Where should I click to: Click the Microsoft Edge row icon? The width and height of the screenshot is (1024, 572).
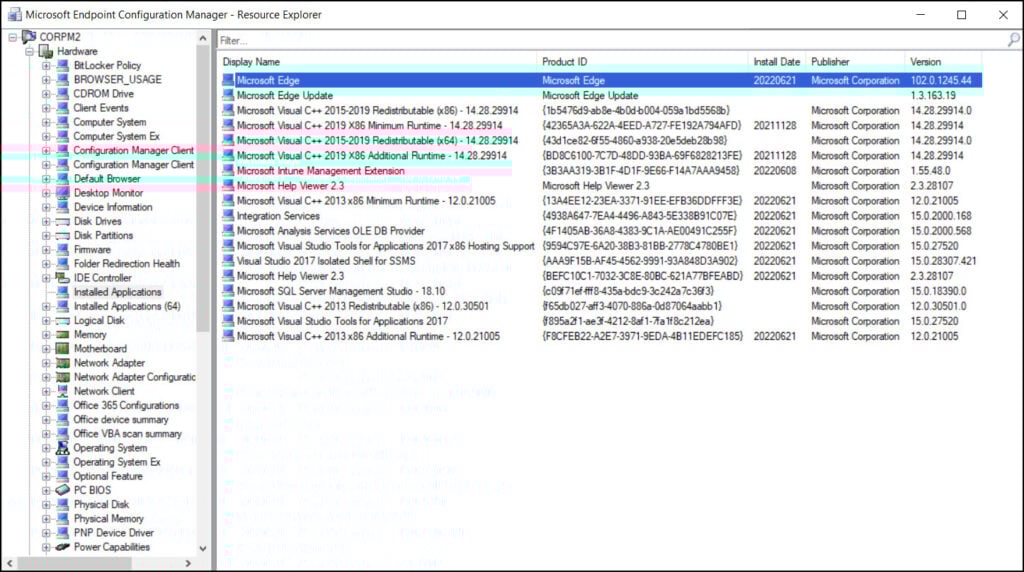(x=228, y=80)
